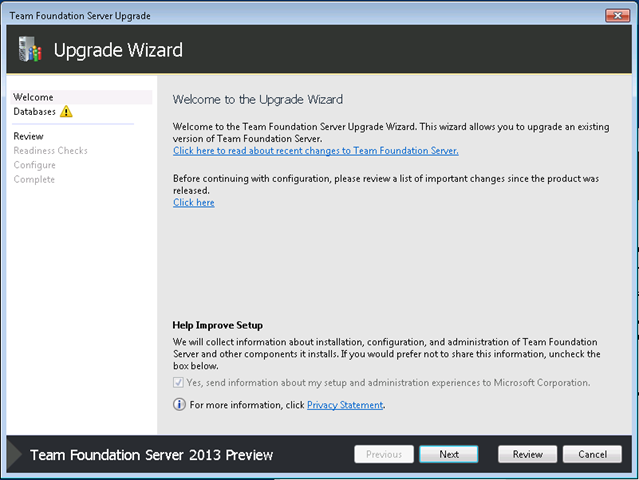
Task: Click the arrow icon left of footer title
Action: coord(15,454)
